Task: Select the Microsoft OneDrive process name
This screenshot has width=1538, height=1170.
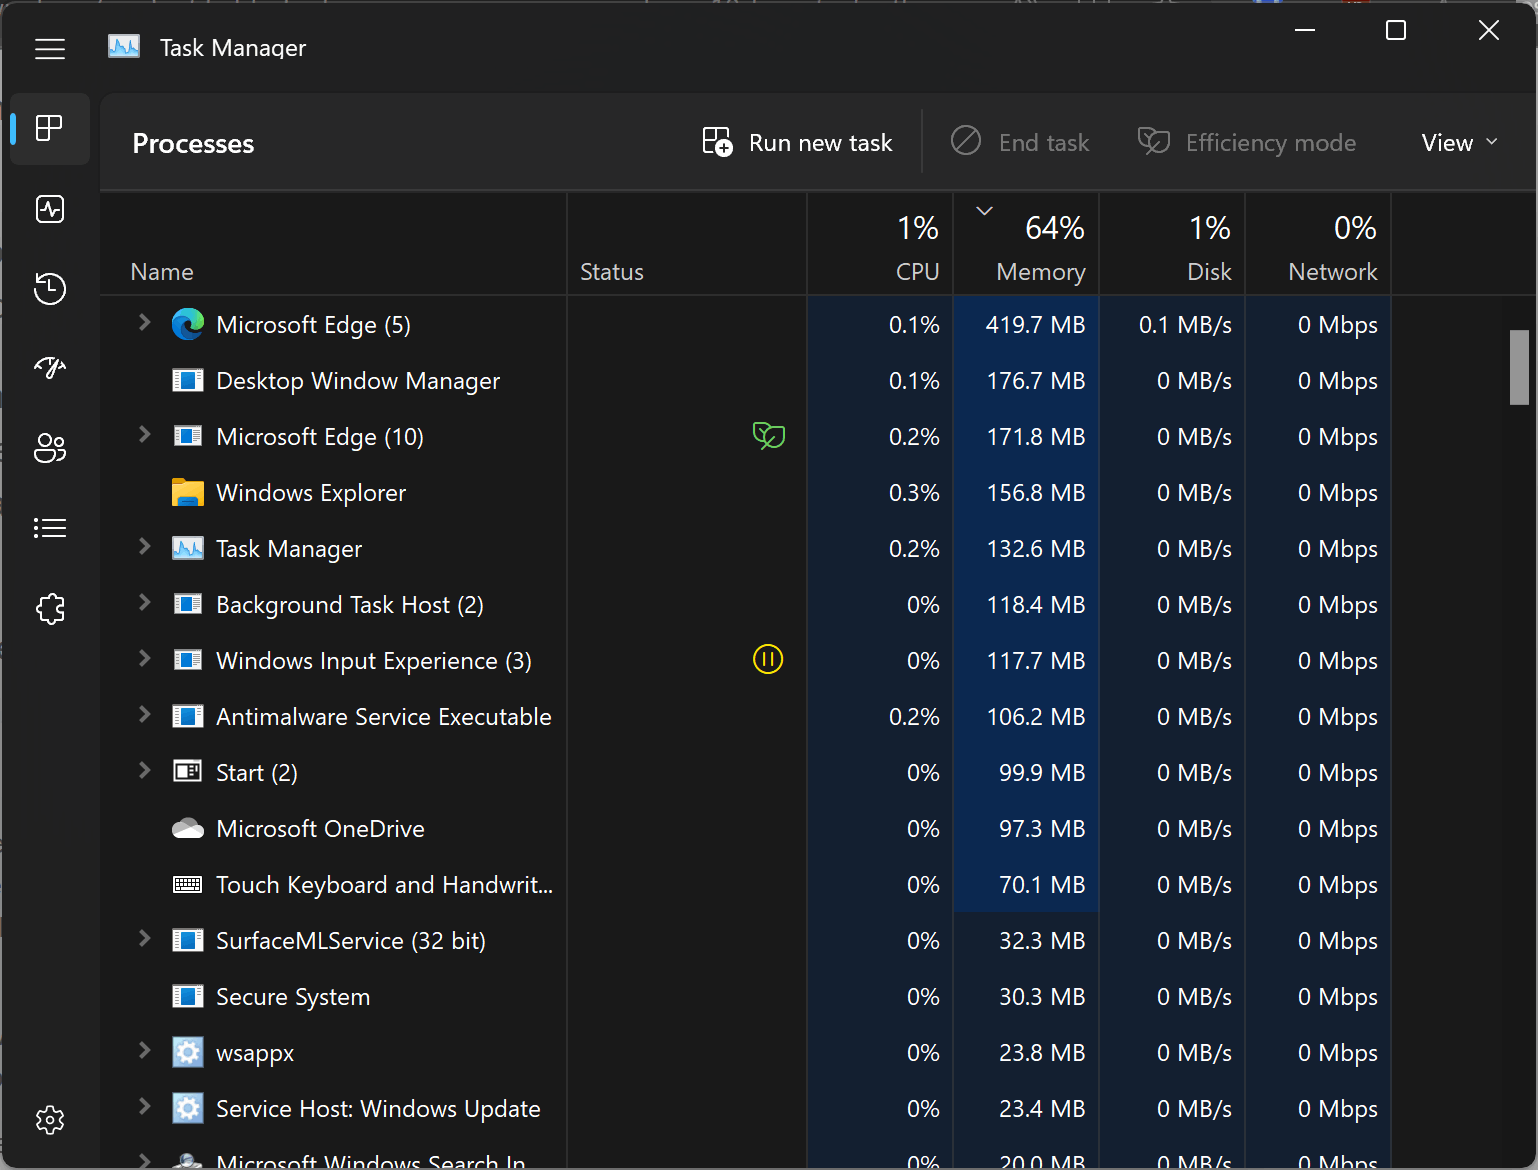Action: pos(320,829)
